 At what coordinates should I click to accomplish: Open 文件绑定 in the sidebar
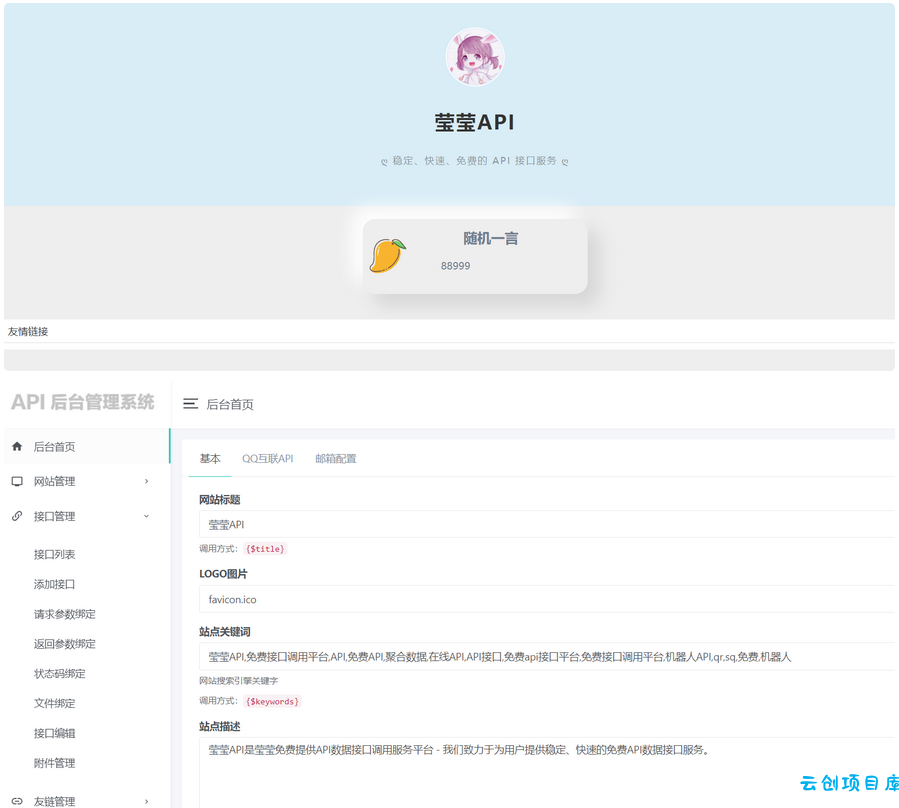point(54,704)
